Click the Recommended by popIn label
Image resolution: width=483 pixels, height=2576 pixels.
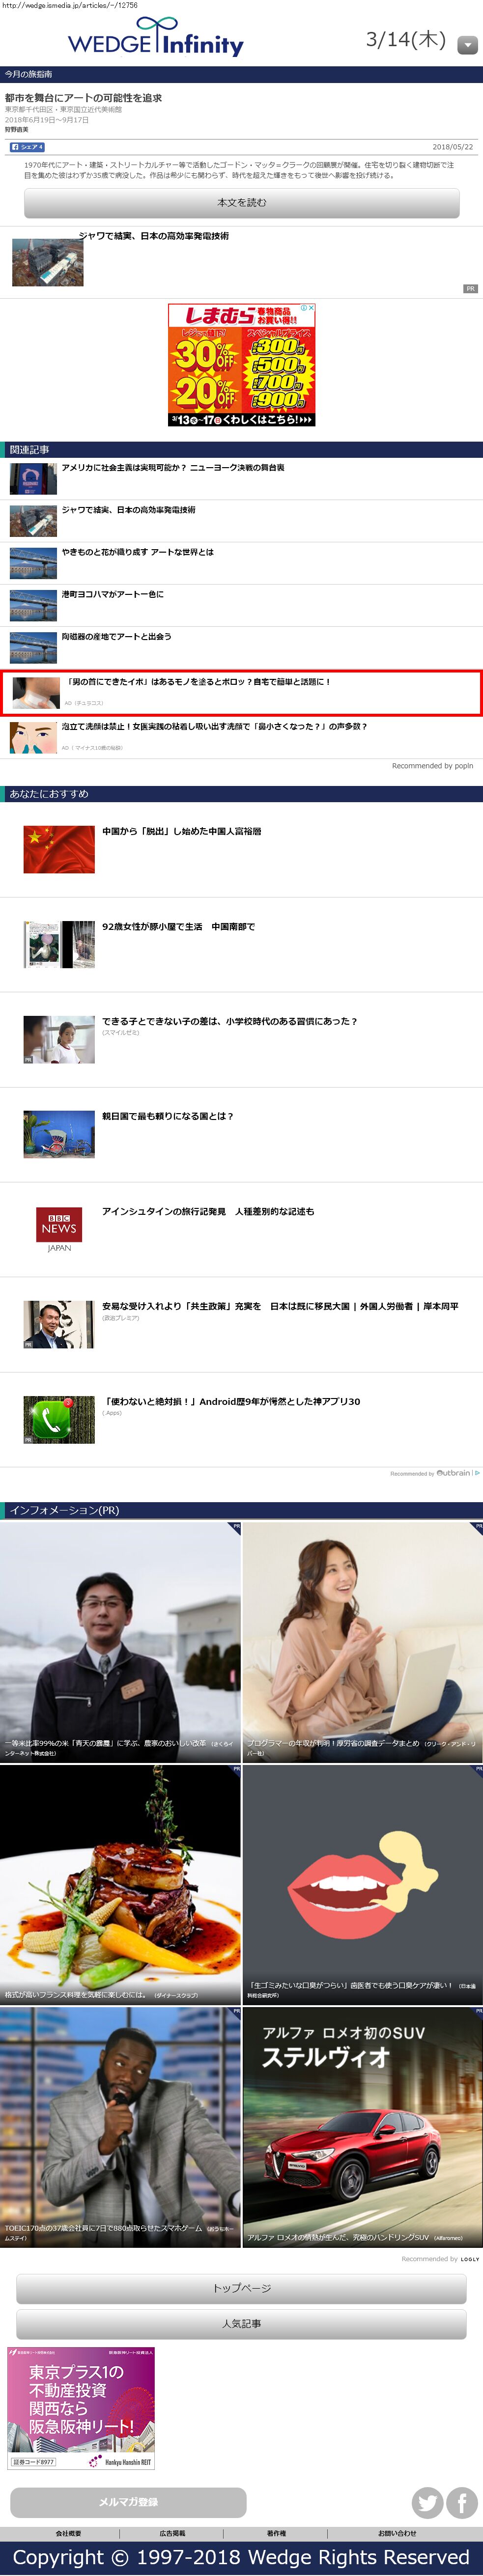[x=432, y=766]
